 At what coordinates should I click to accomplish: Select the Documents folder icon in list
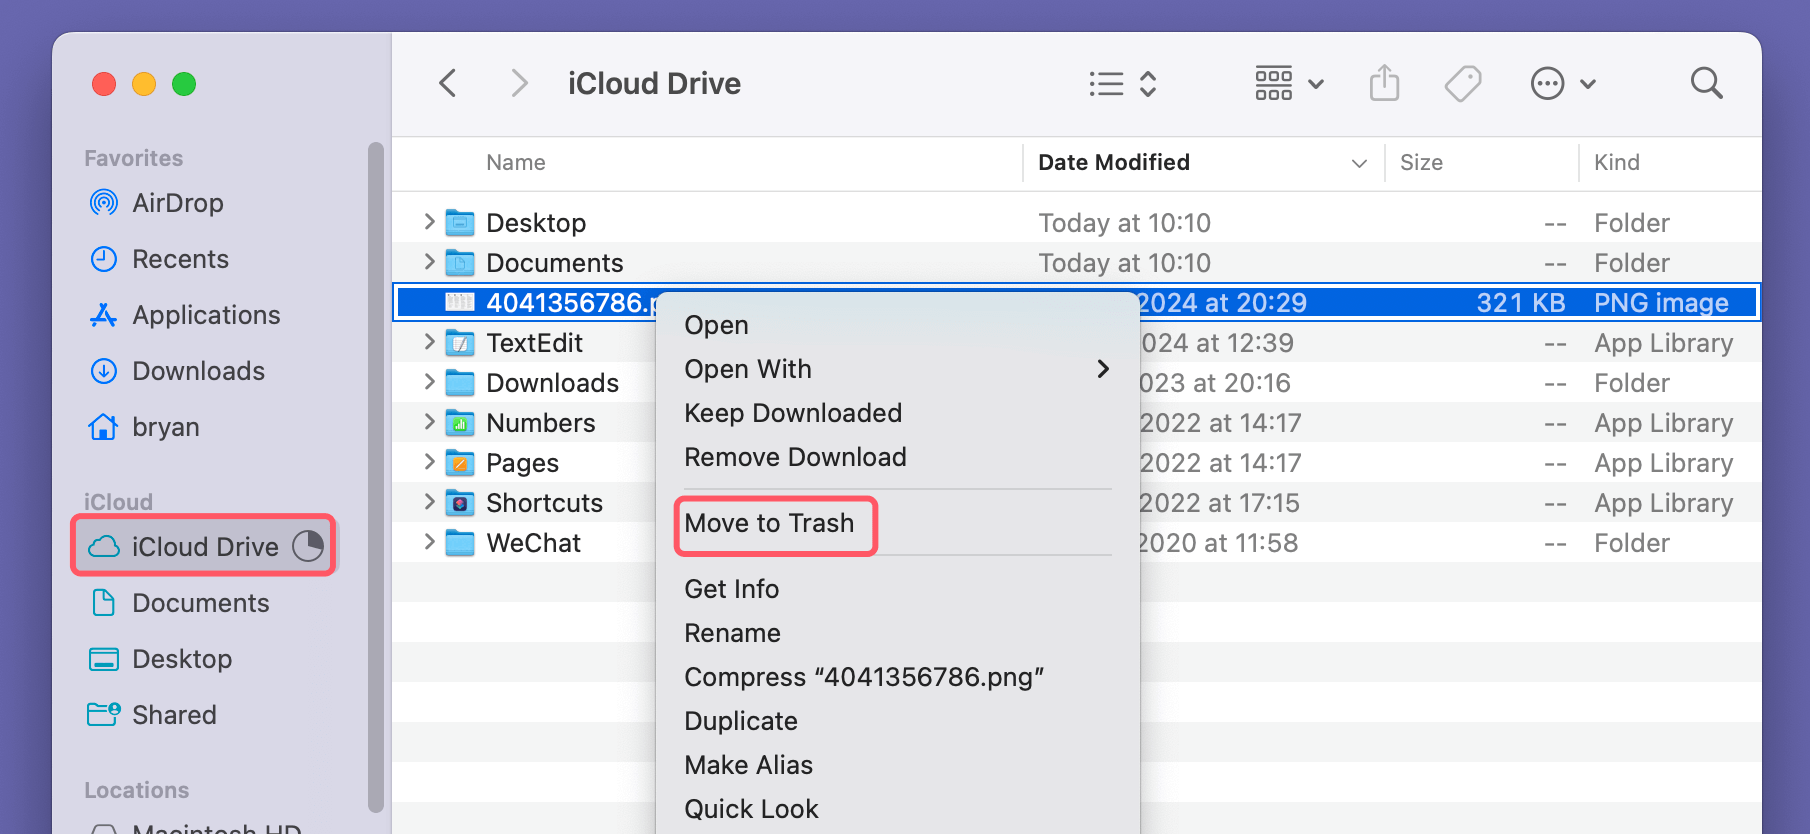click(460, 262)
